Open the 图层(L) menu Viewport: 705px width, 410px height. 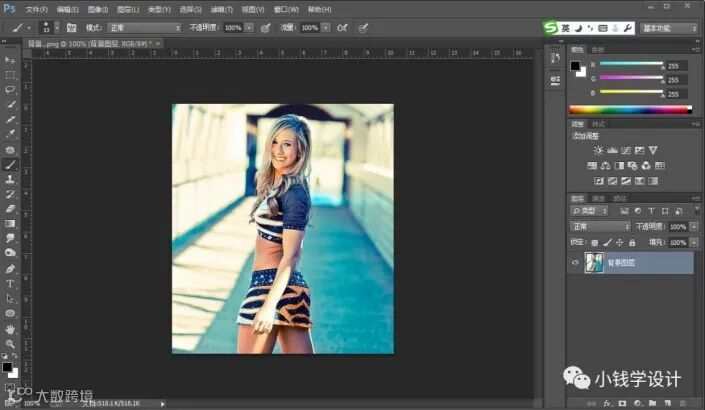pyautogui.click(x=128, y=9)
